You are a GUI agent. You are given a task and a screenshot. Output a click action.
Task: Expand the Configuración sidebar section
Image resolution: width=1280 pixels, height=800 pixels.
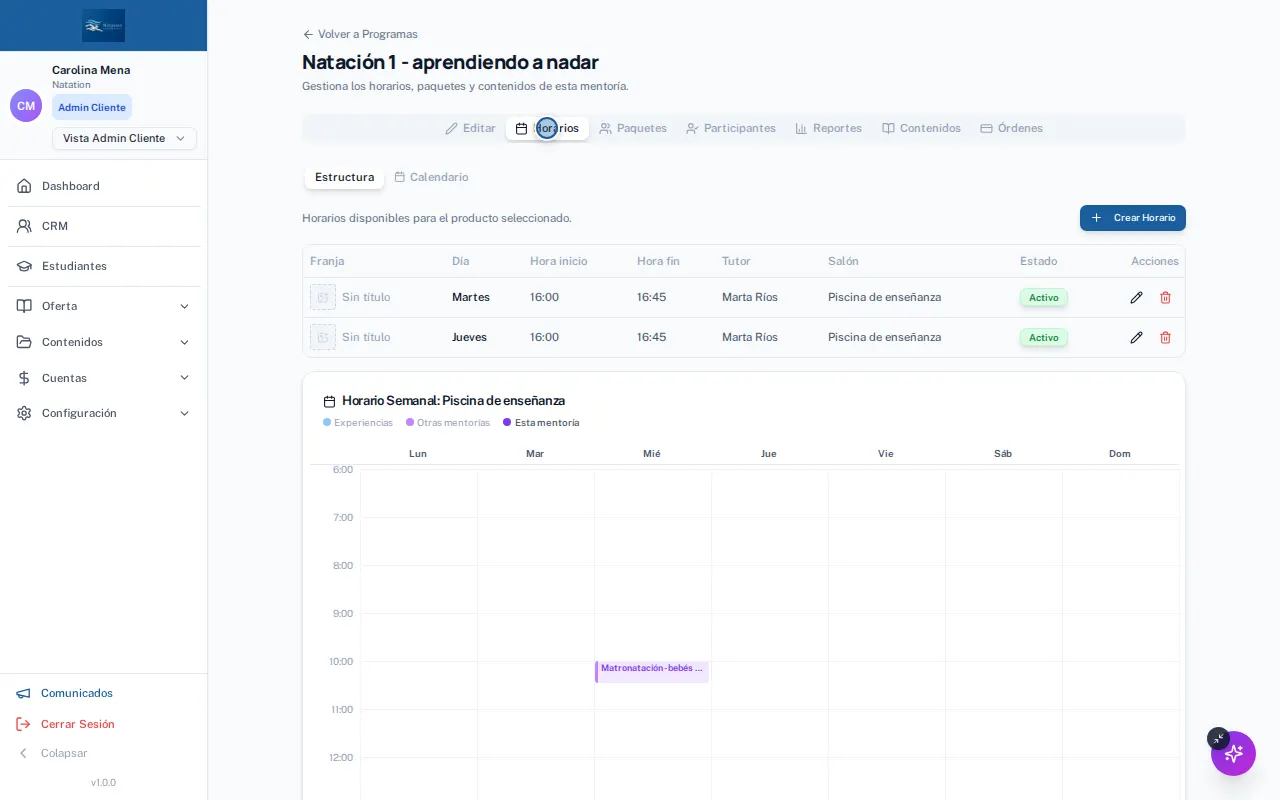pyautogui.click(x=104, y=413)
